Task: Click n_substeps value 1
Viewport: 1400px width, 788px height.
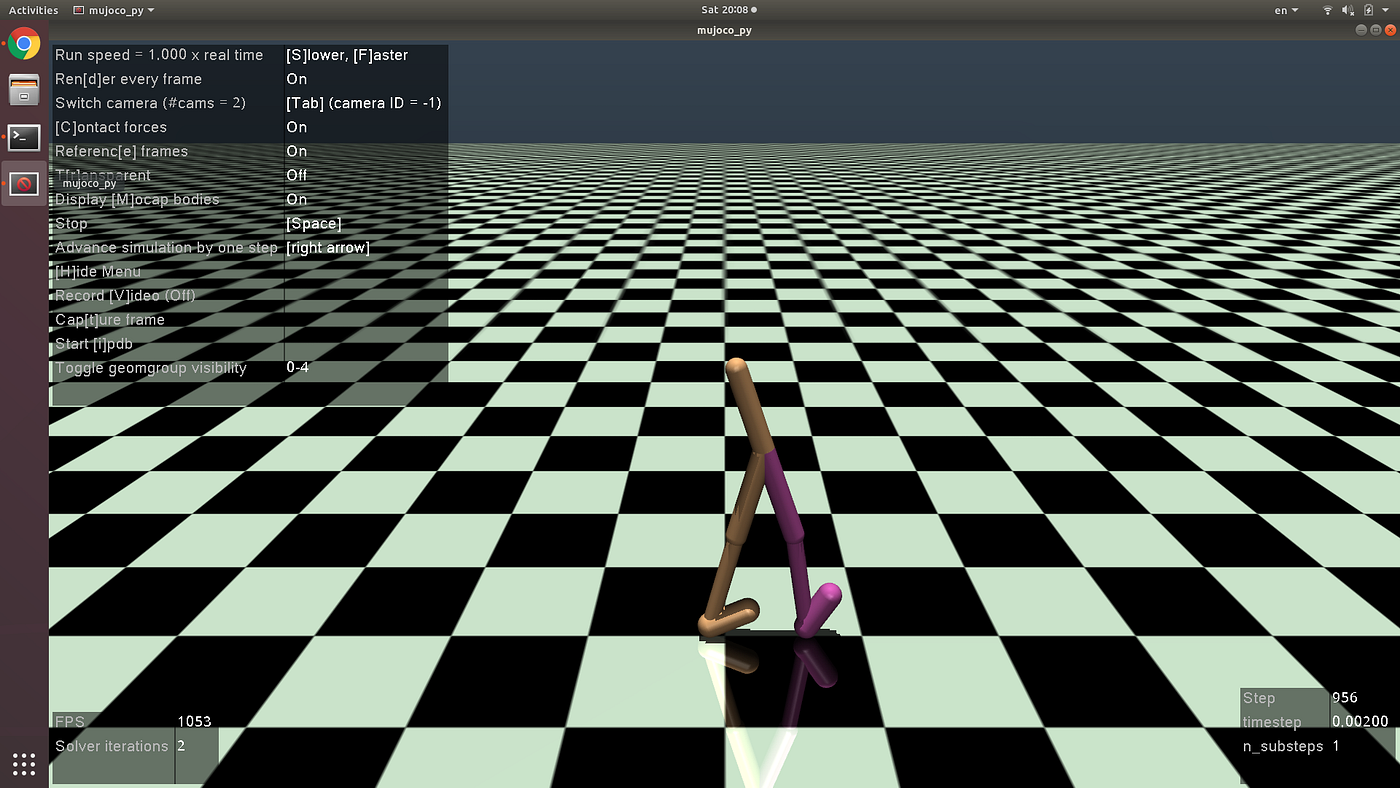Action: click(1336, 746)
